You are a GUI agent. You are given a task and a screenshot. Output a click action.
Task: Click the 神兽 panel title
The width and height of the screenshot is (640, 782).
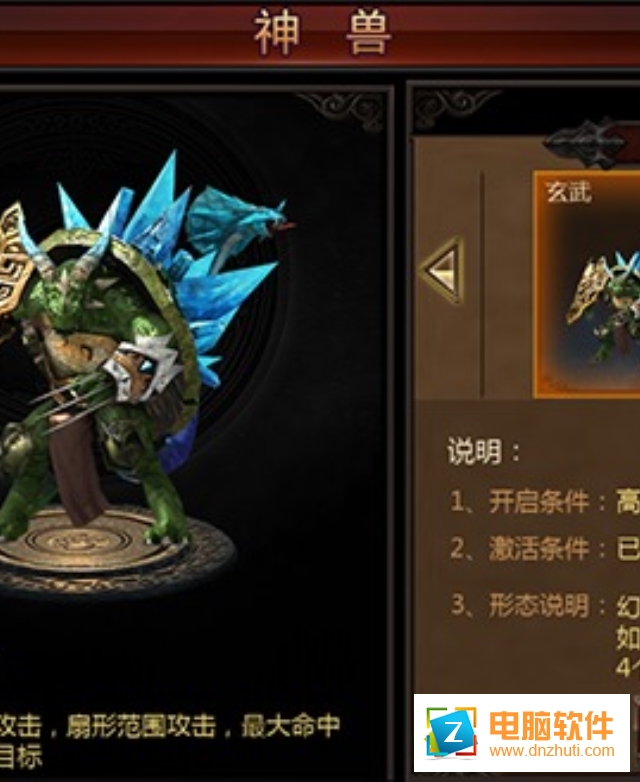[322, 34]
